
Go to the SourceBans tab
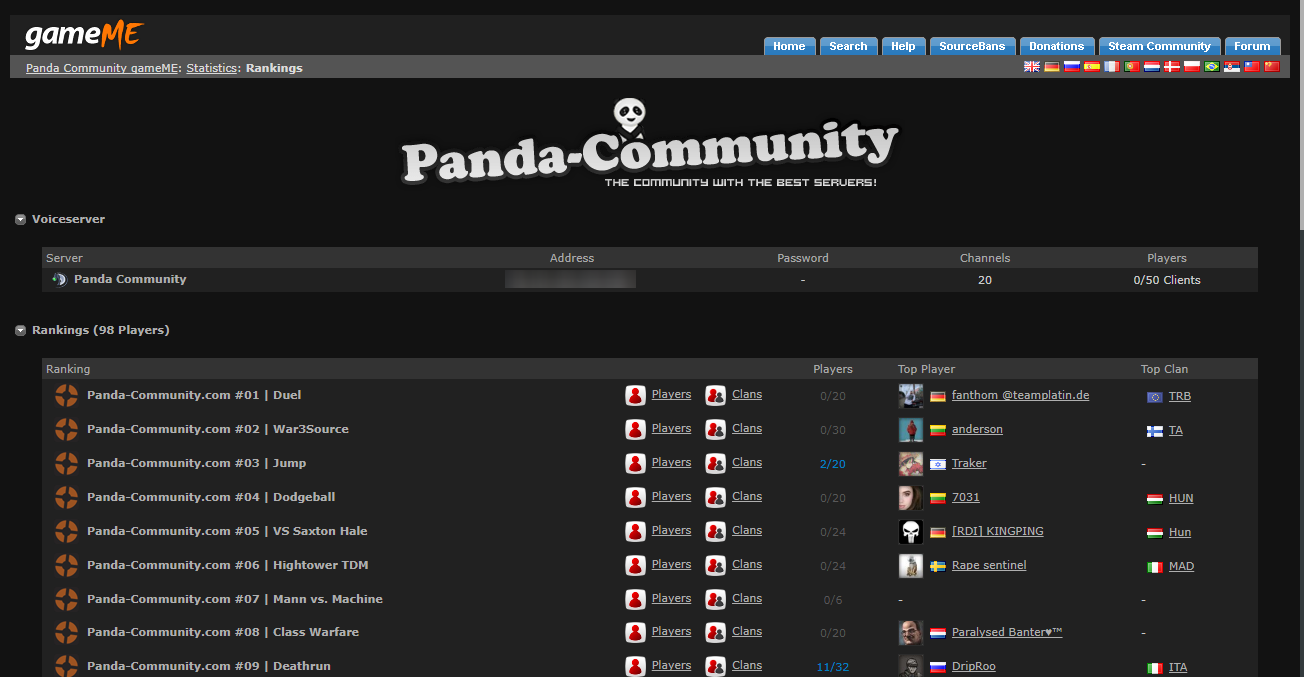pyautogui.click(x=972, y=45)
